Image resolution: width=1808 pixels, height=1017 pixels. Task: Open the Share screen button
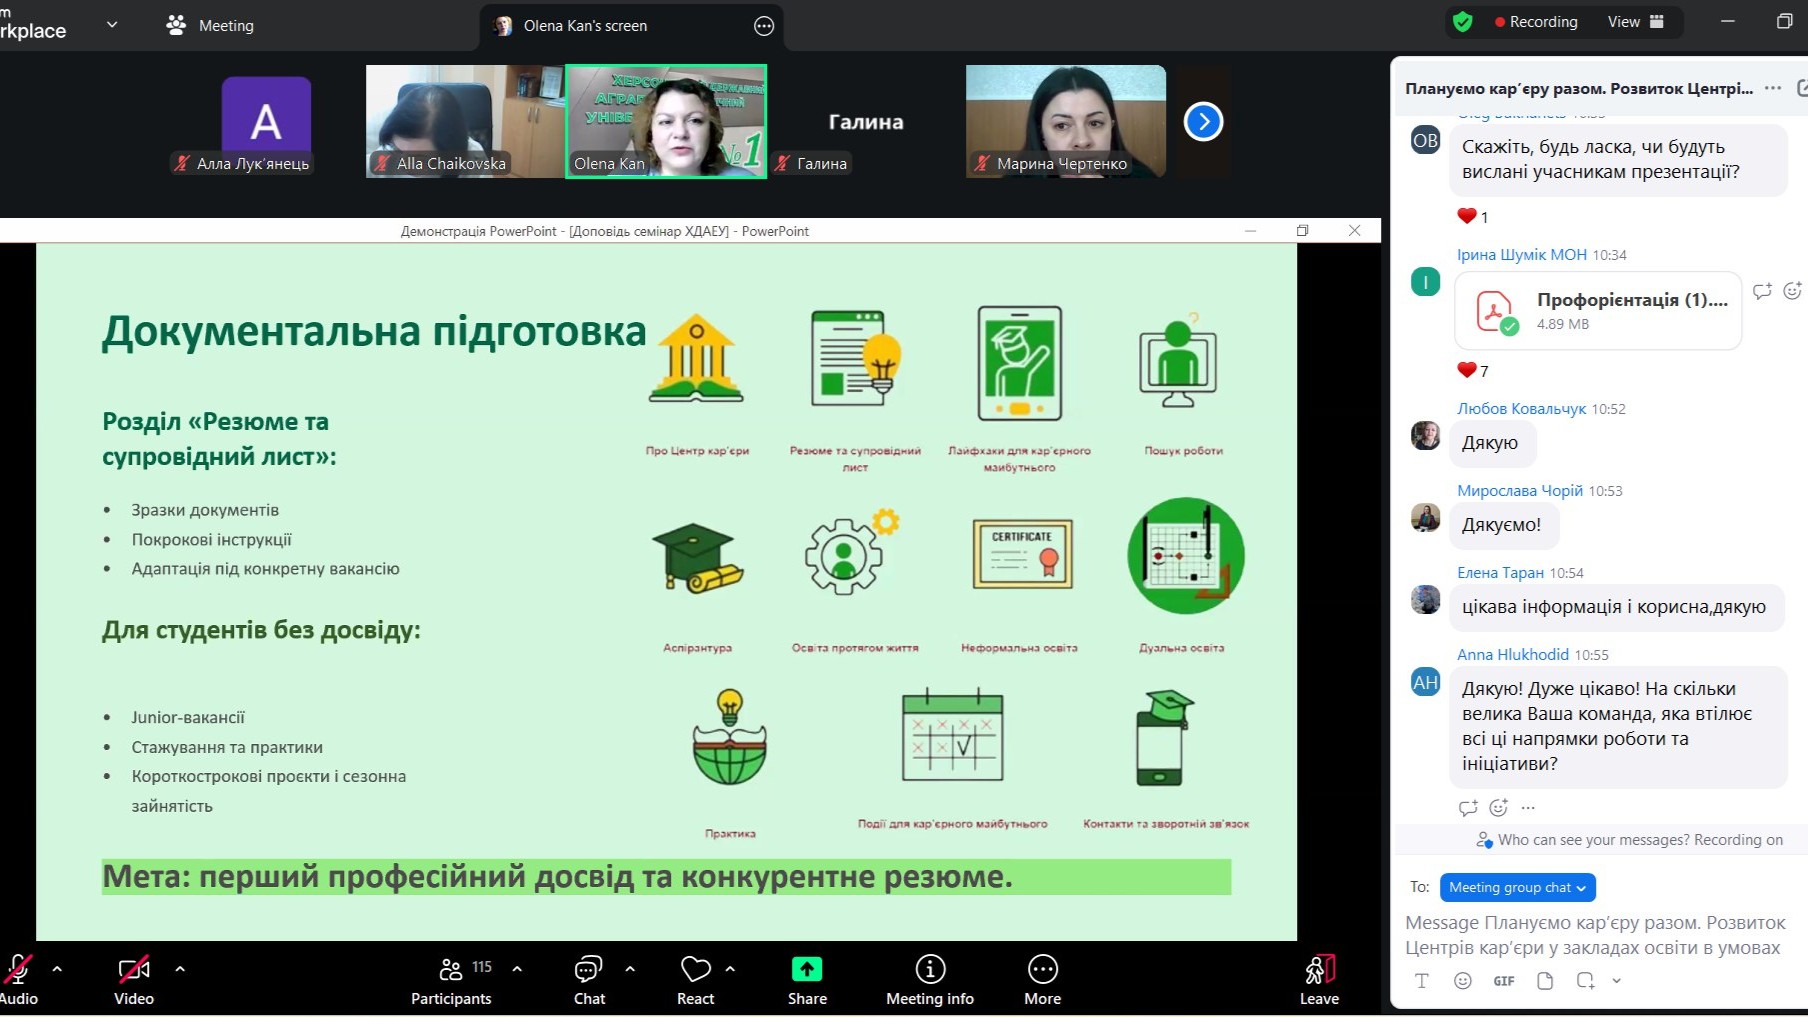pos(806,979)
